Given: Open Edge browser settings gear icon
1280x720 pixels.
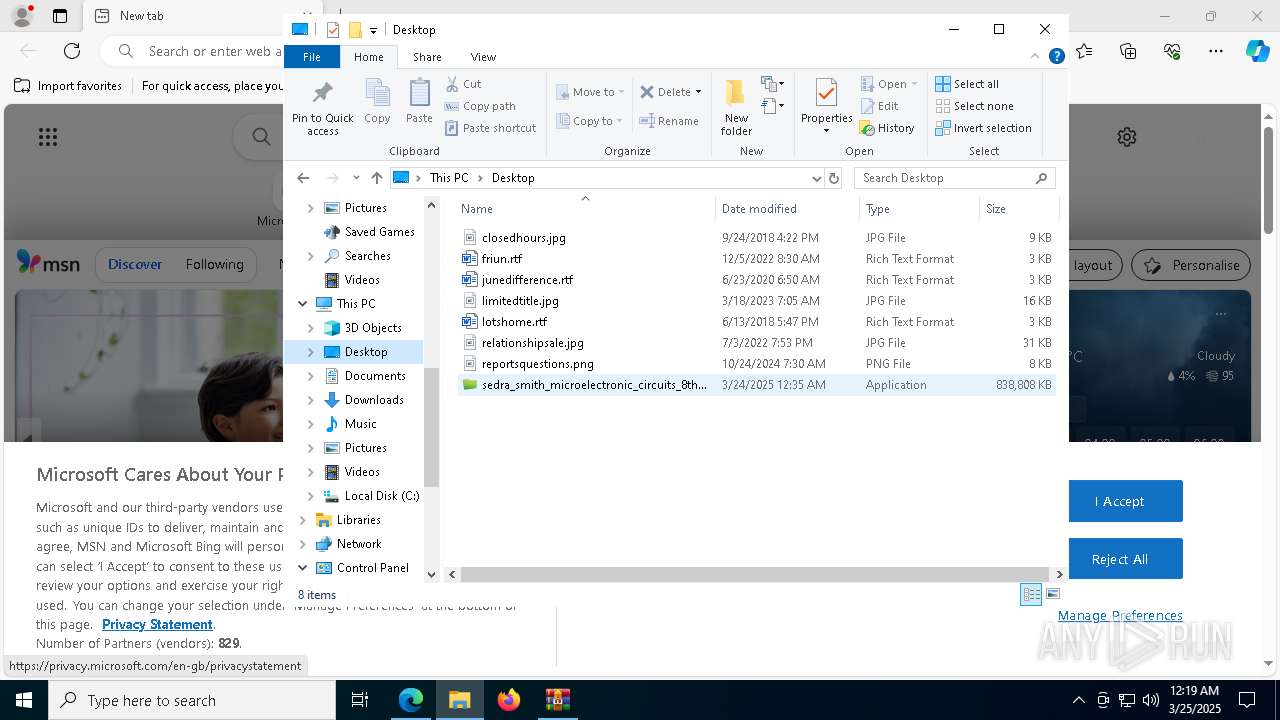Looking at the screenshot, I should click(1127, 137).
